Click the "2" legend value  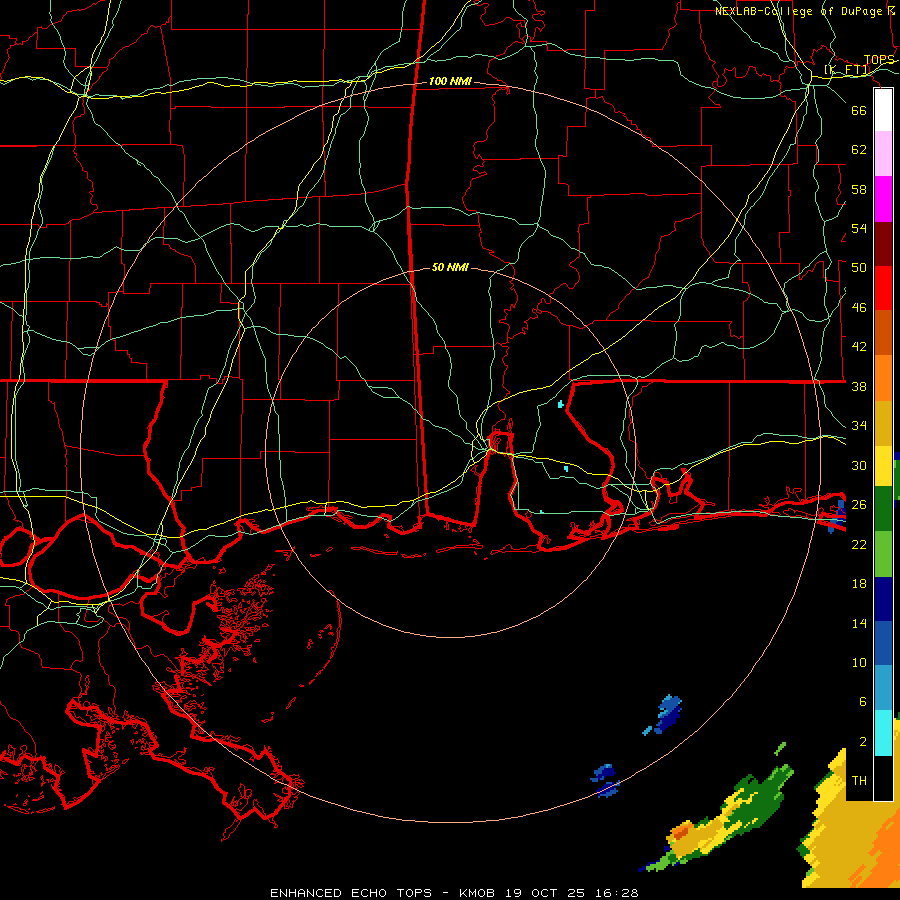tap(863, 742)
